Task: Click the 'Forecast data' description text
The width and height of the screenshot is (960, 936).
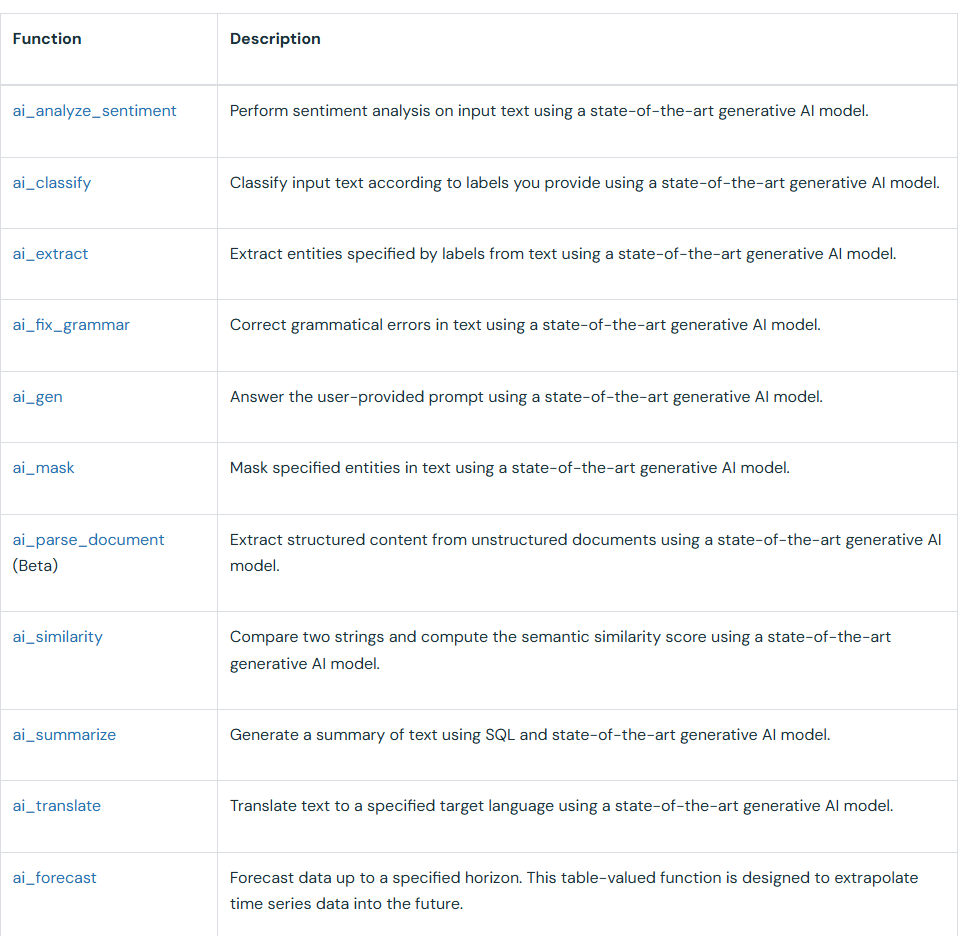Action: pyautogui.click(x=573, y=891)
